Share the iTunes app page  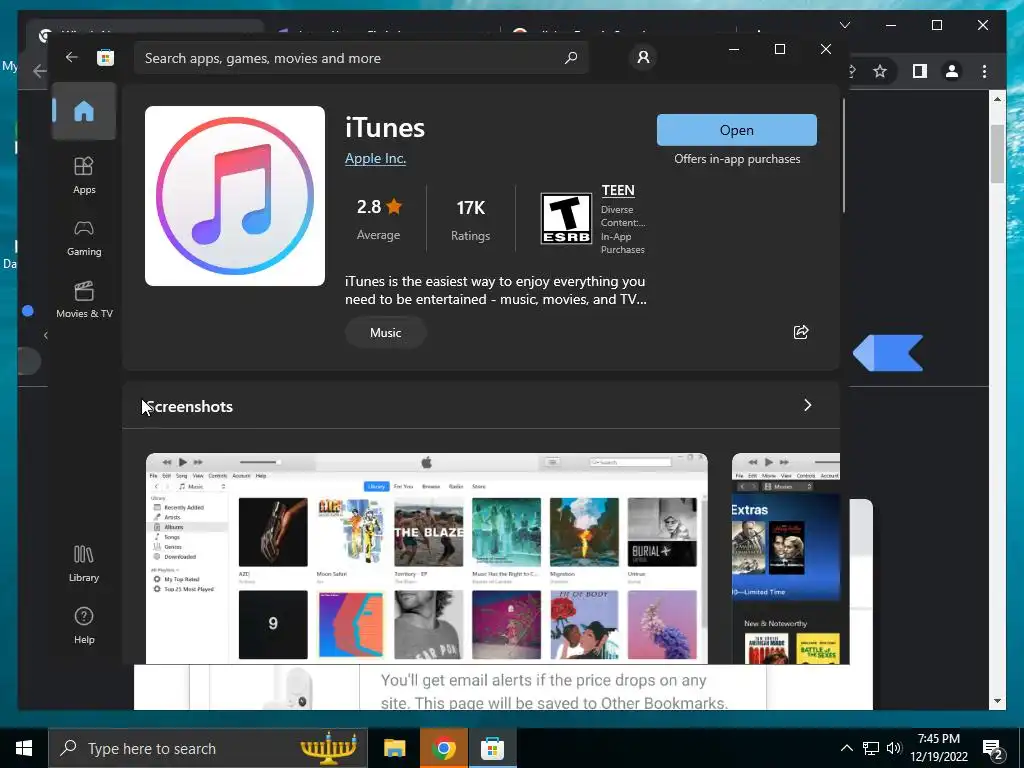[x=801, y=332]
